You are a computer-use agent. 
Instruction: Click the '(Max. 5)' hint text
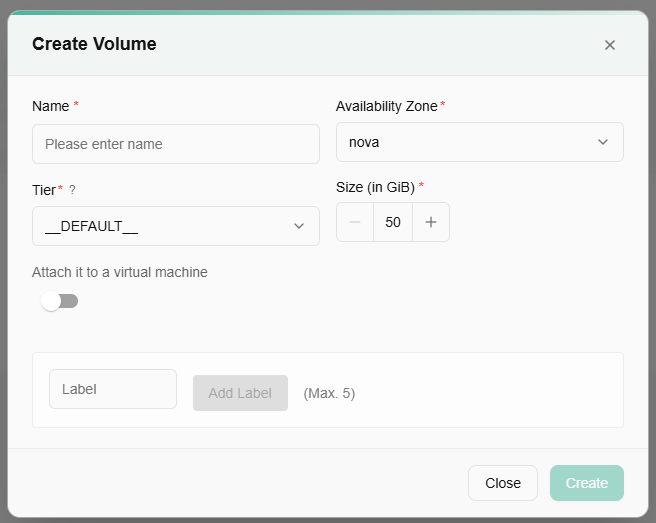point(329,393)
